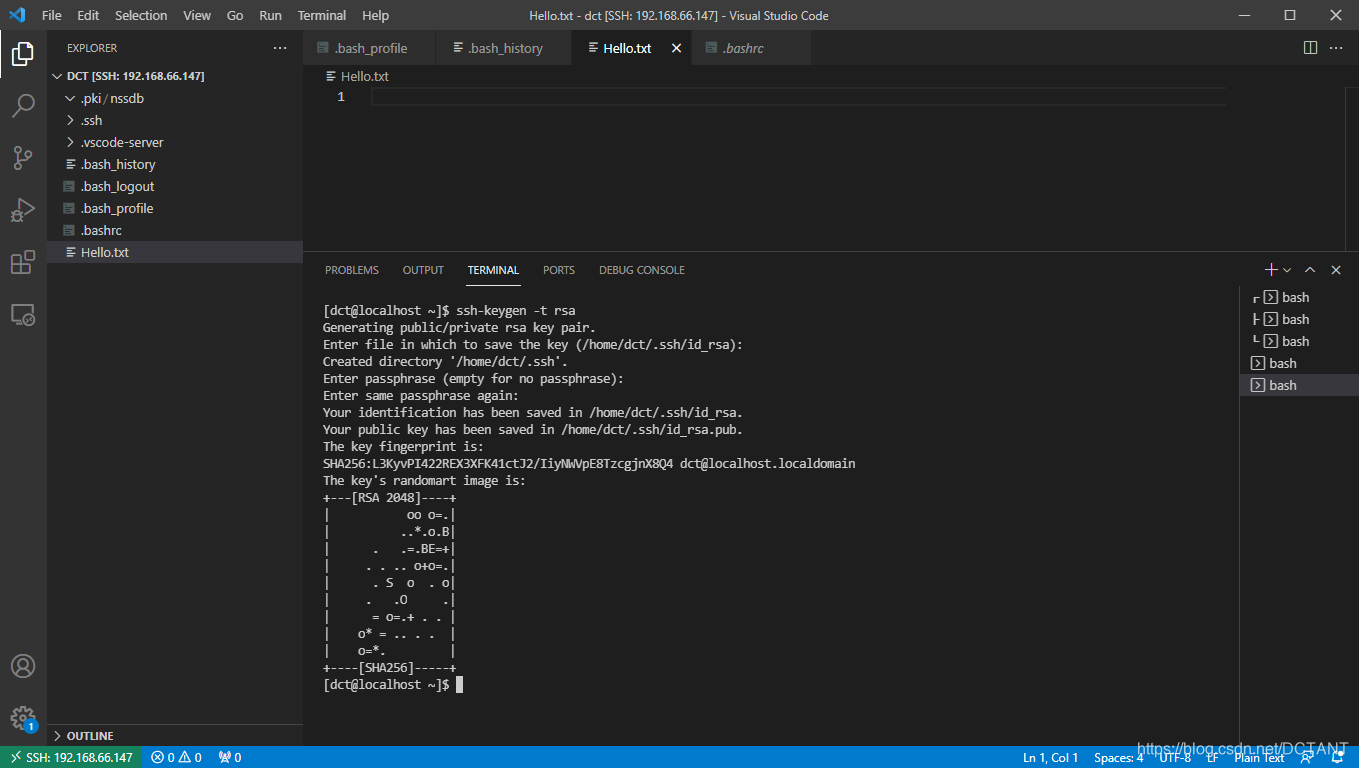This screenshot has height=768, width=1359.
Task: Switch to the Problems panel tab
Action: click(x=352, y=270)
